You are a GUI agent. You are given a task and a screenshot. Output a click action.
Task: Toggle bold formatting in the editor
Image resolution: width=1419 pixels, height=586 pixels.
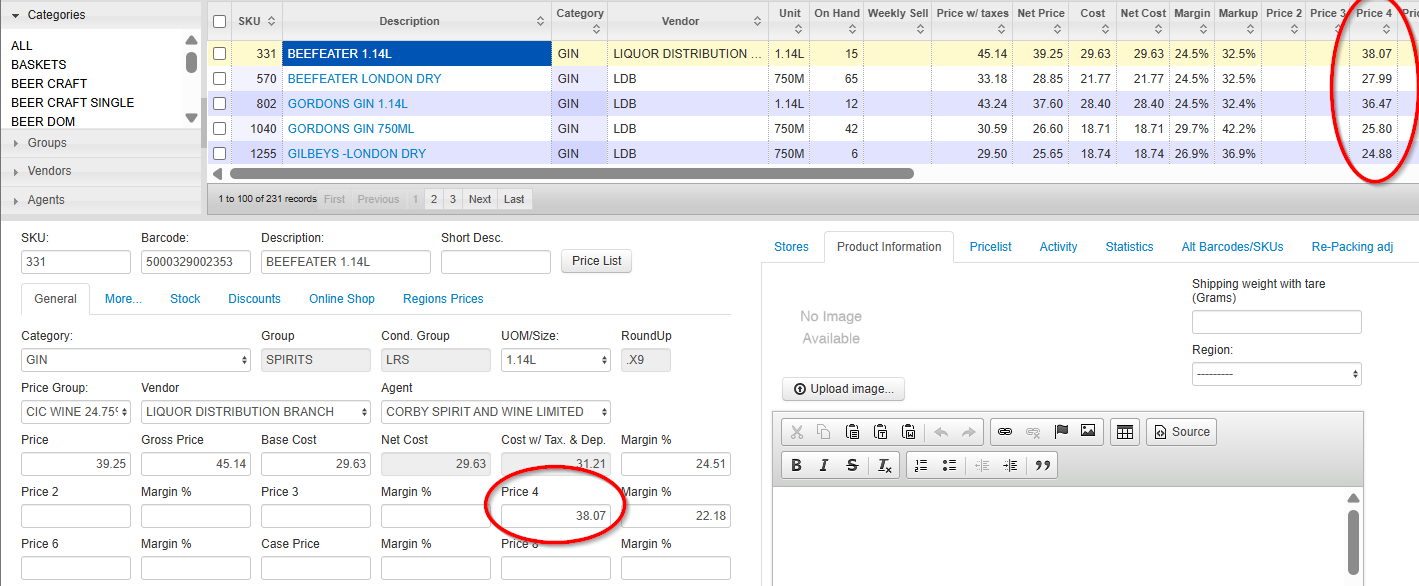(x=797, y=465)
